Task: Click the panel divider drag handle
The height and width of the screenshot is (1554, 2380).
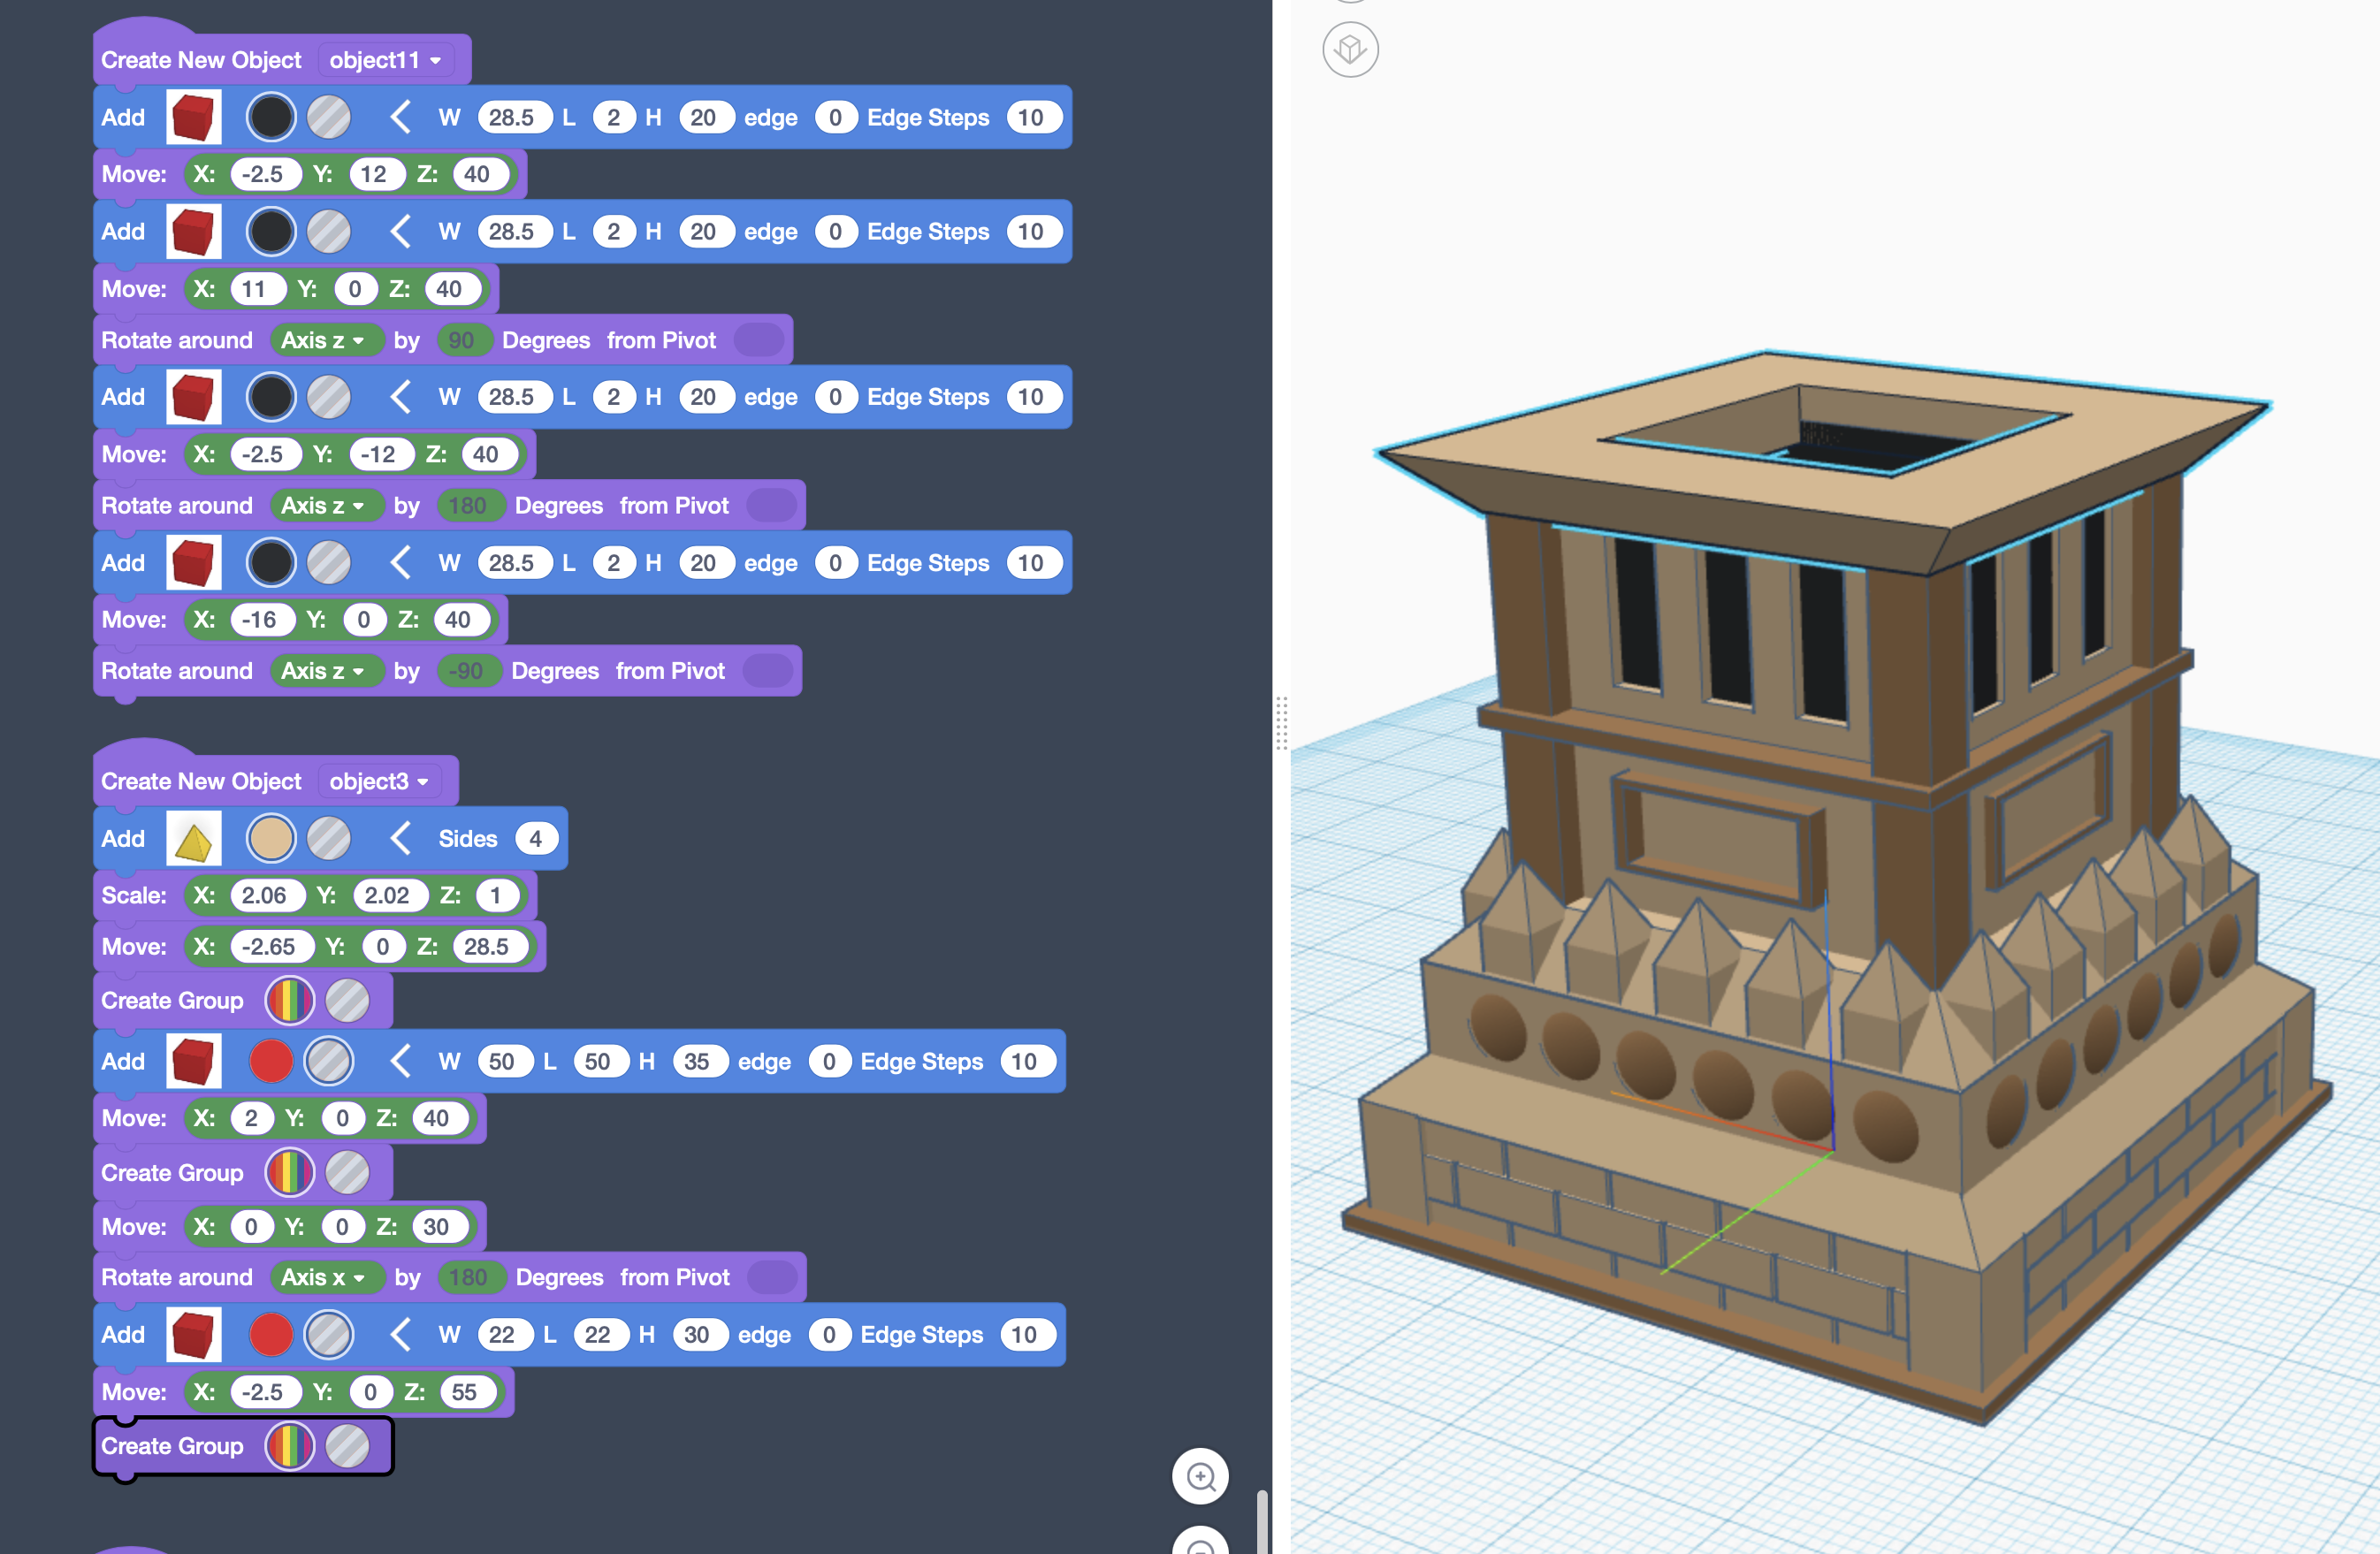Action: (x=1281, y=722)
